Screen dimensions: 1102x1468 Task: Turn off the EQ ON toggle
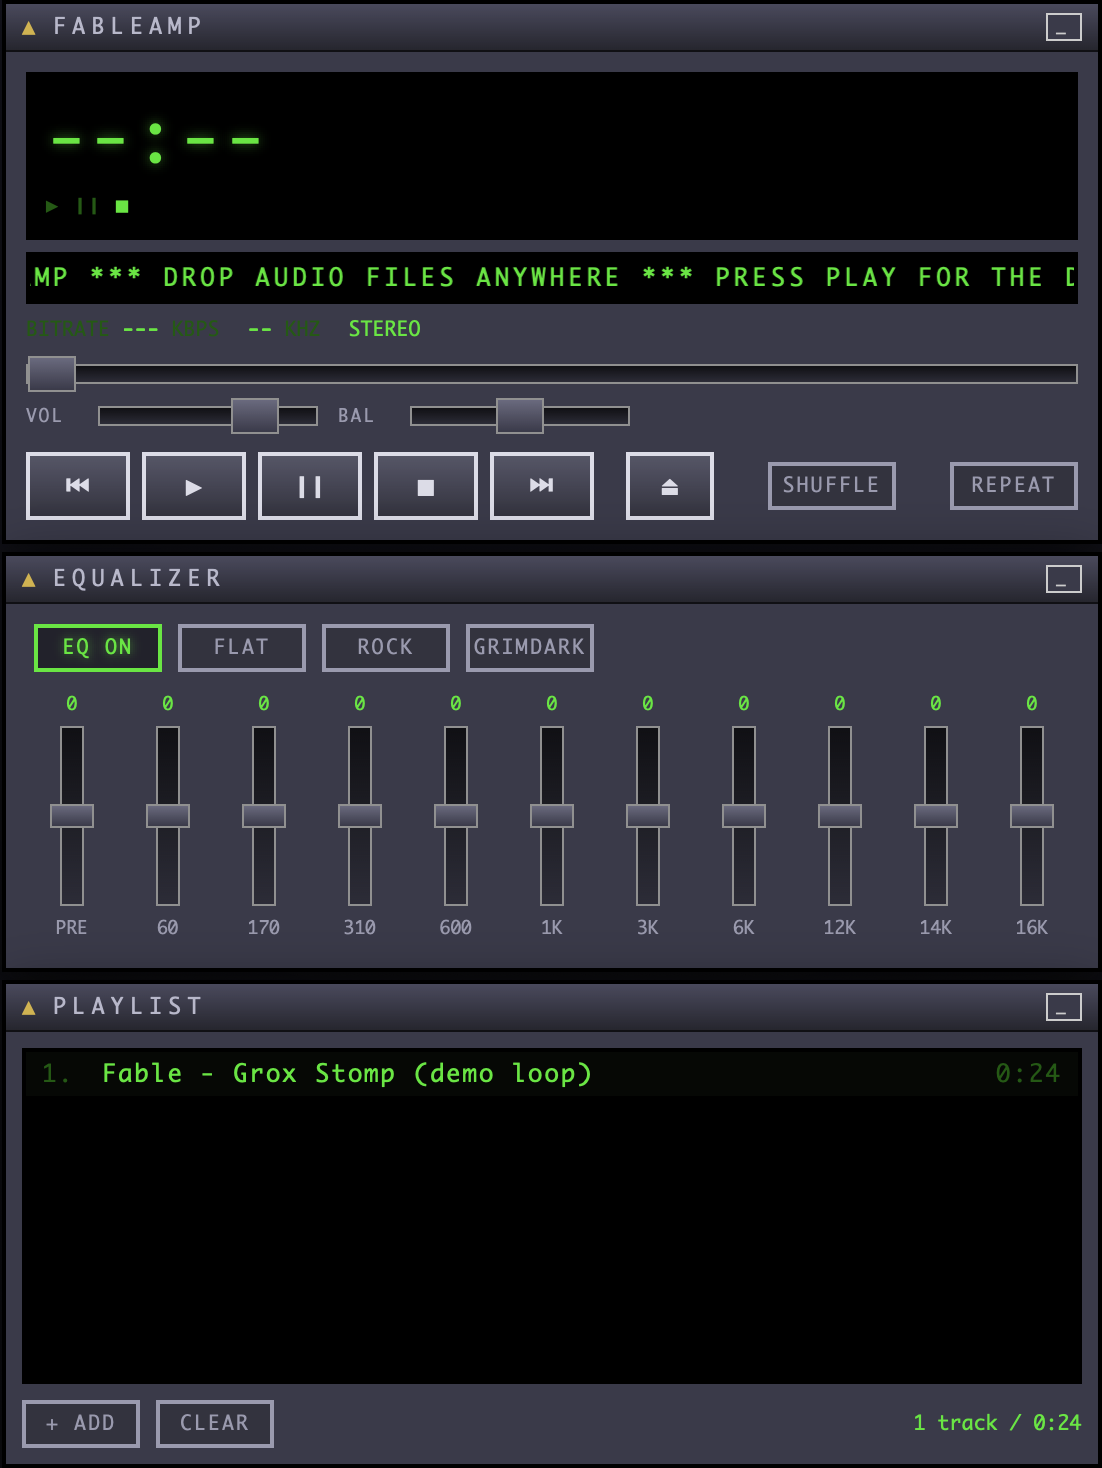(98, 648)
